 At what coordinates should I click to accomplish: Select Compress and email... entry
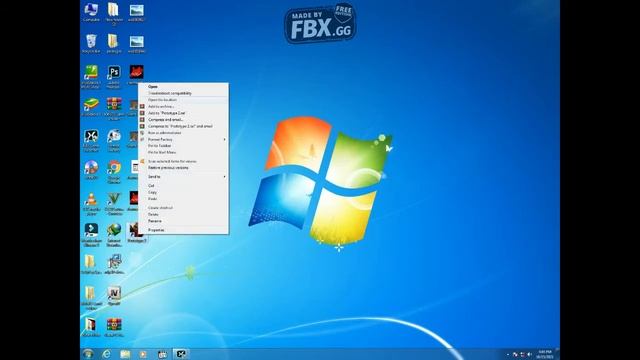183,120
